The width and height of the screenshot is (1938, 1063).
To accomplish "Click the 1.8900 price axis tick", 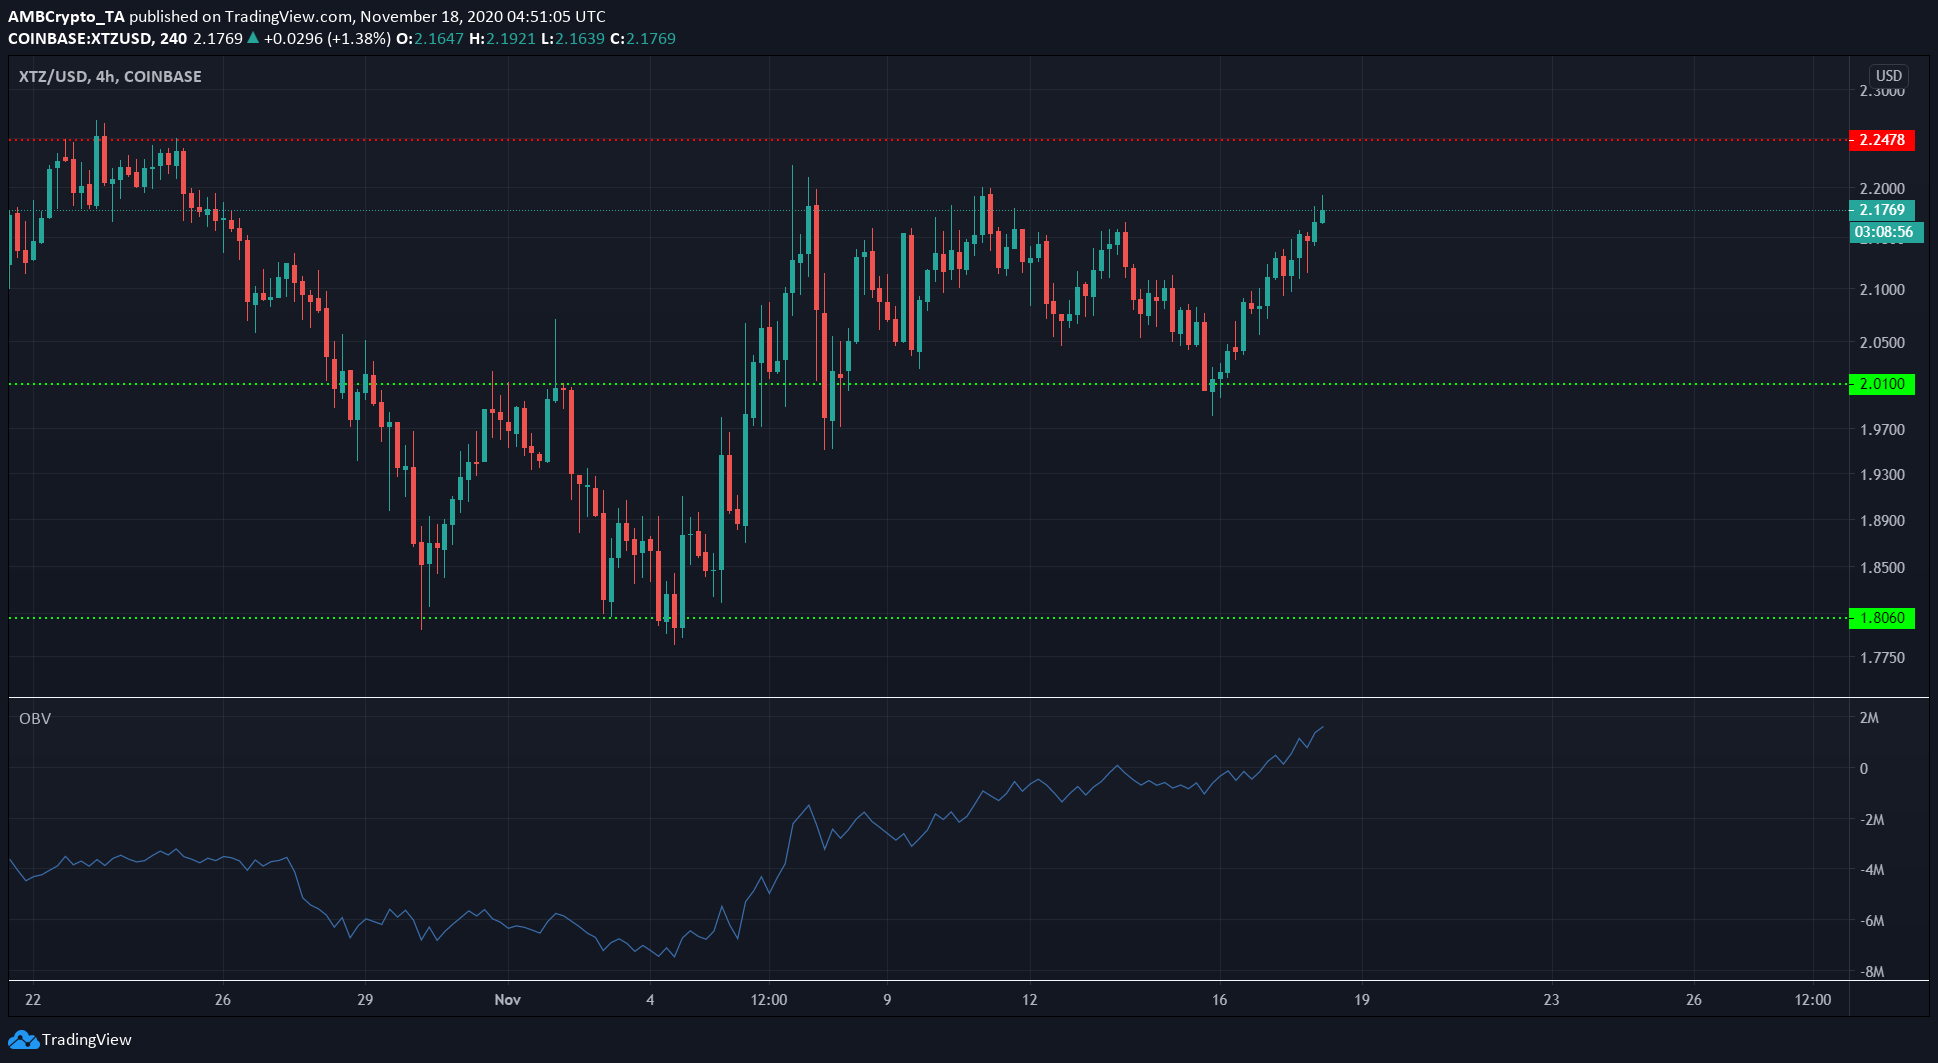I will click(x=1882, y=521).
